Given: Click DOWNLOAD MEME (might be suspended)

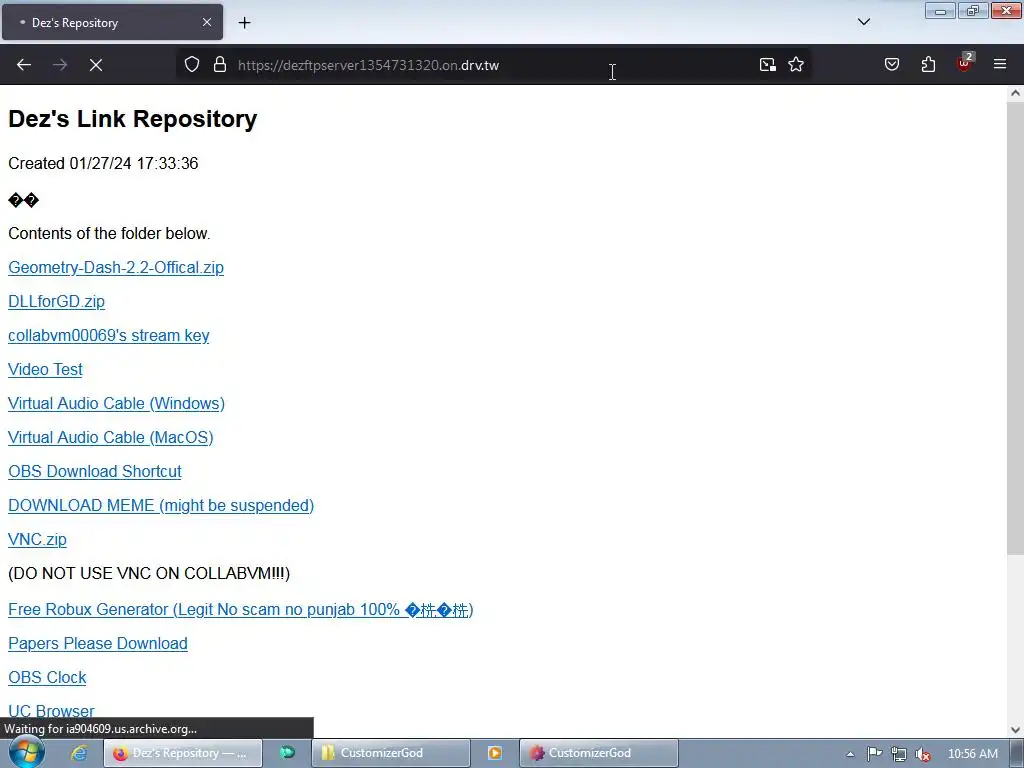Looking at the screenshot, I should point(161,505).
